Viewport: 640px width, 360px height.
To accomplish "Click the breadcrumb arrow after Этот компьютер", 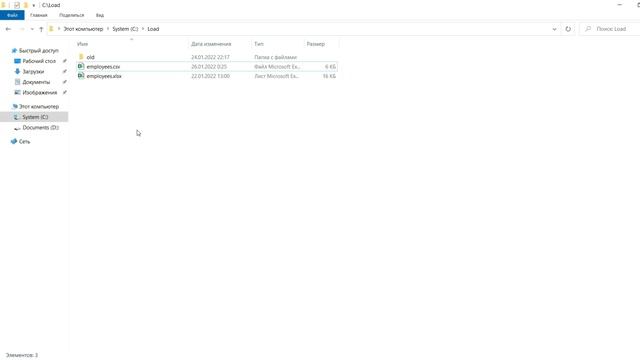I will [x=108, y=29].
